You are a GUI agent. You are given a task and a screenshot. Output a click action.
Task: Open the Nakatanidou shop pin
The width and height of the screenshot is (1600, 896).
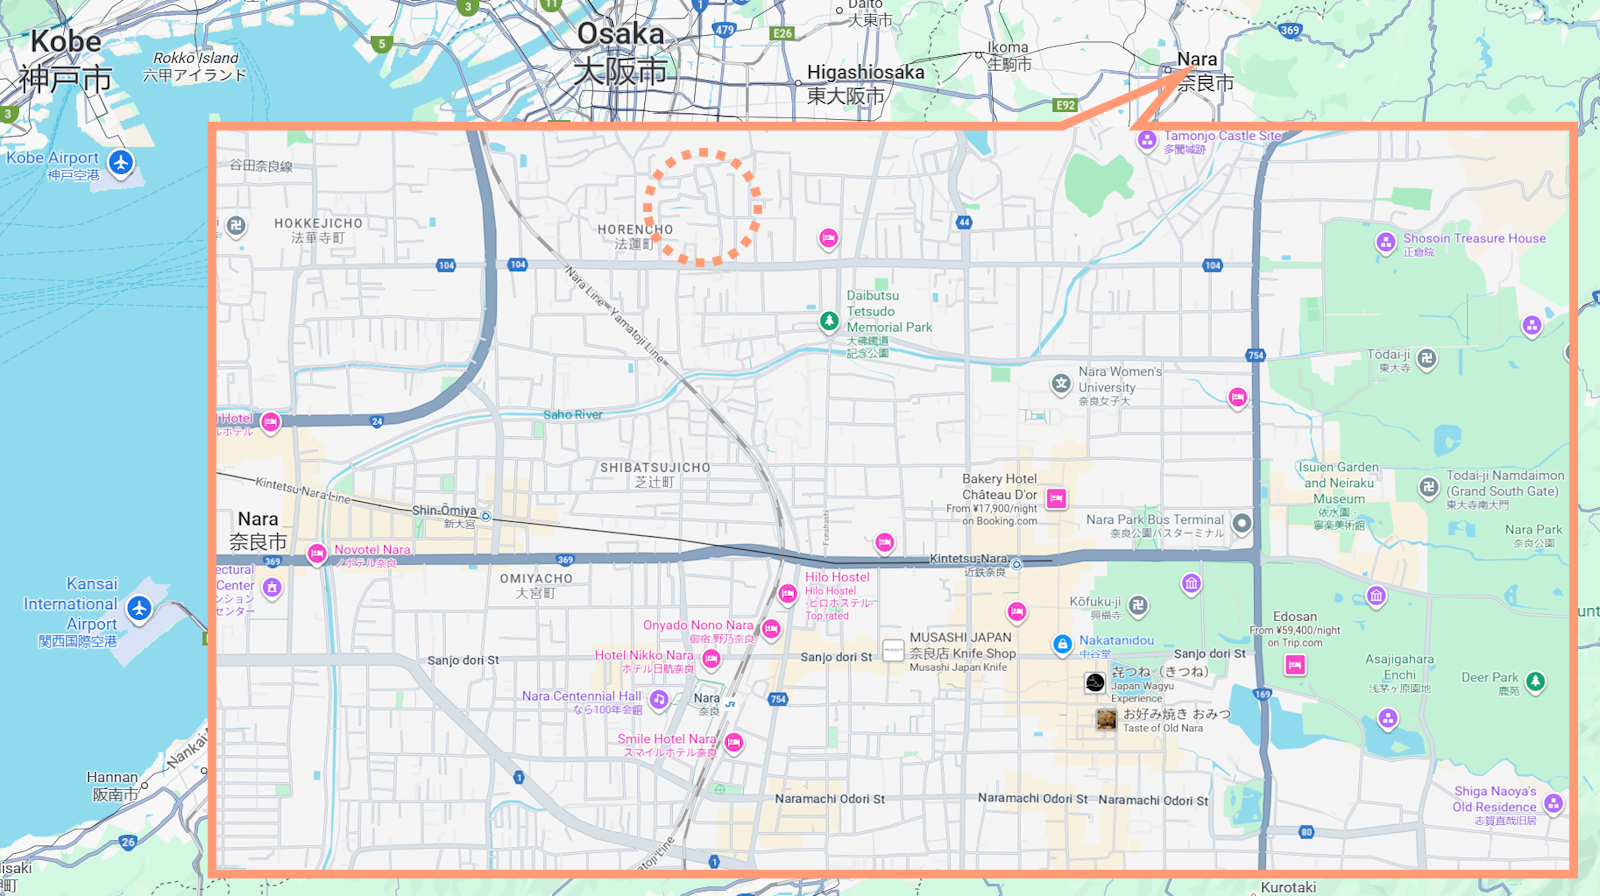[1062, 645]
